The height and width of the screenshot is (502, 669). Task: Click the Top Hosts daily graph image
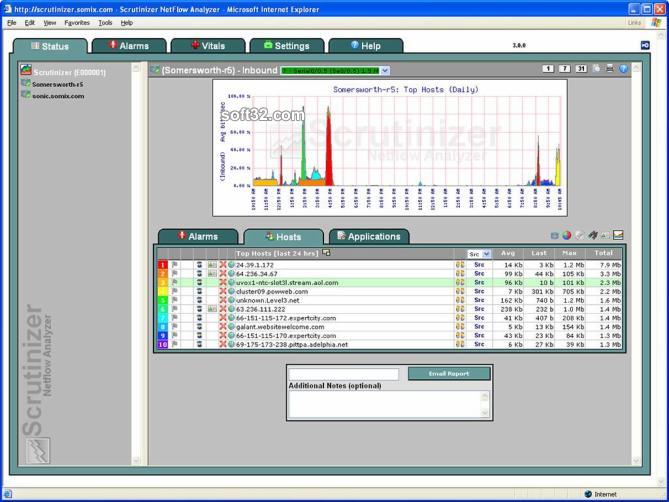pyautogui.click(x=390, y=148)
